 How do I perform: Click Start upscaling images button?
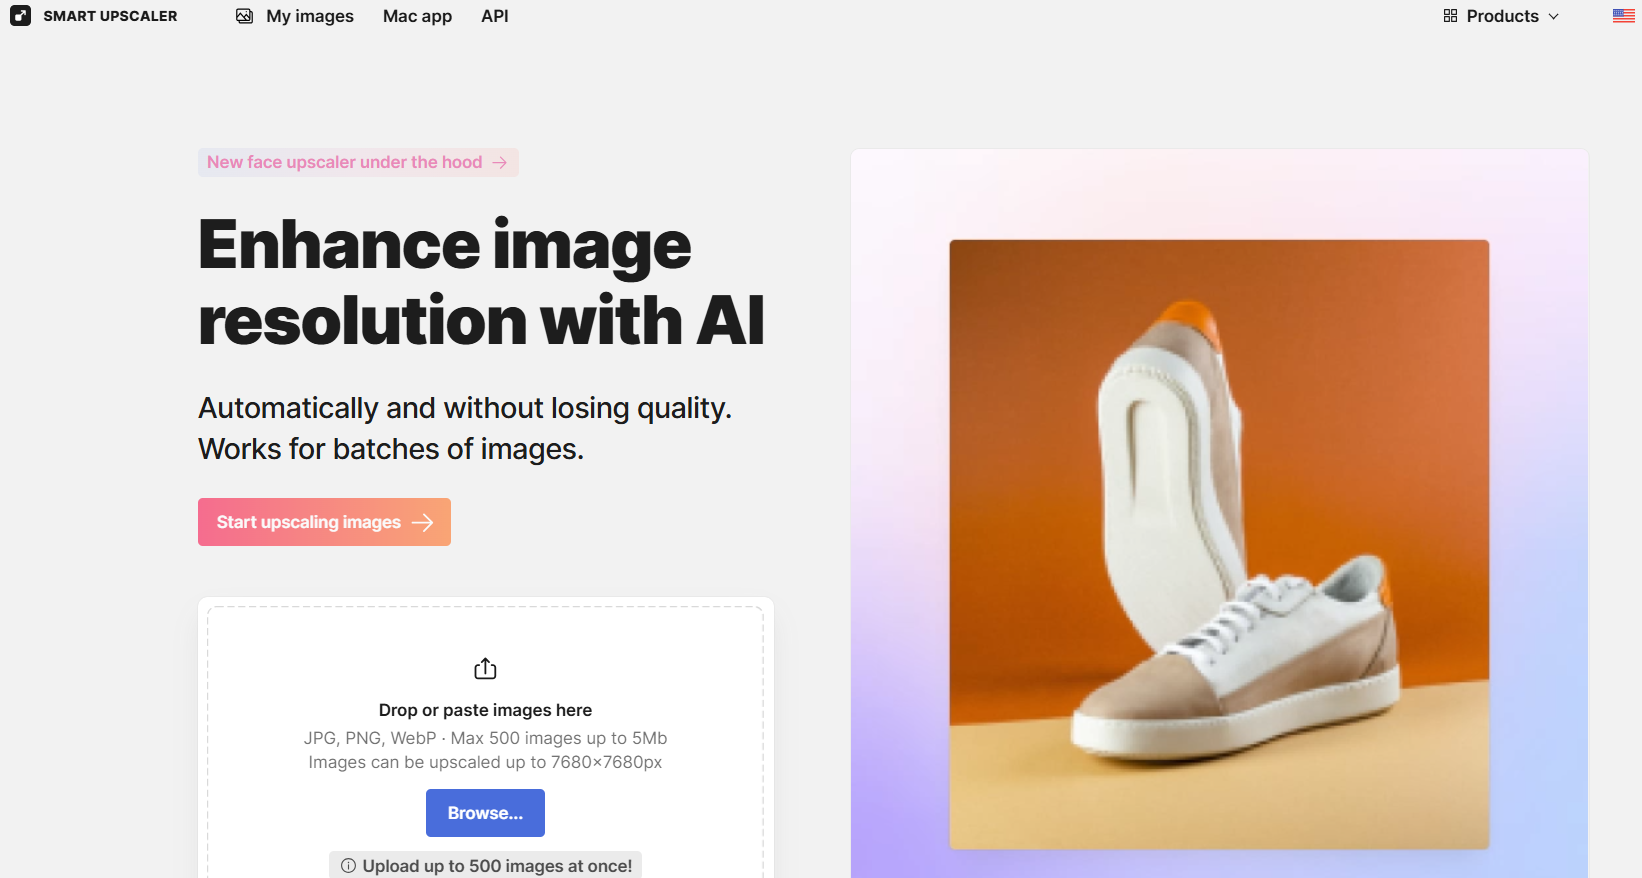coord(324,522)
